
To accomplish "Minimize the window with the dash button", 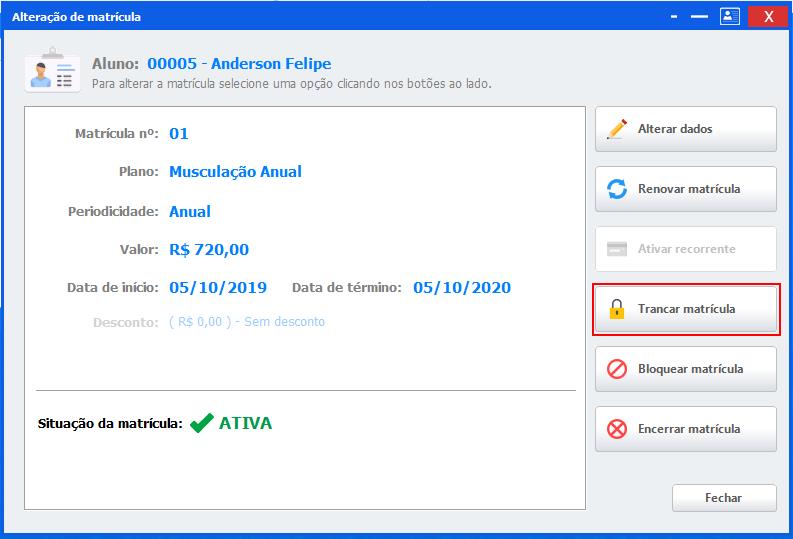I will [x=699, y=17].
